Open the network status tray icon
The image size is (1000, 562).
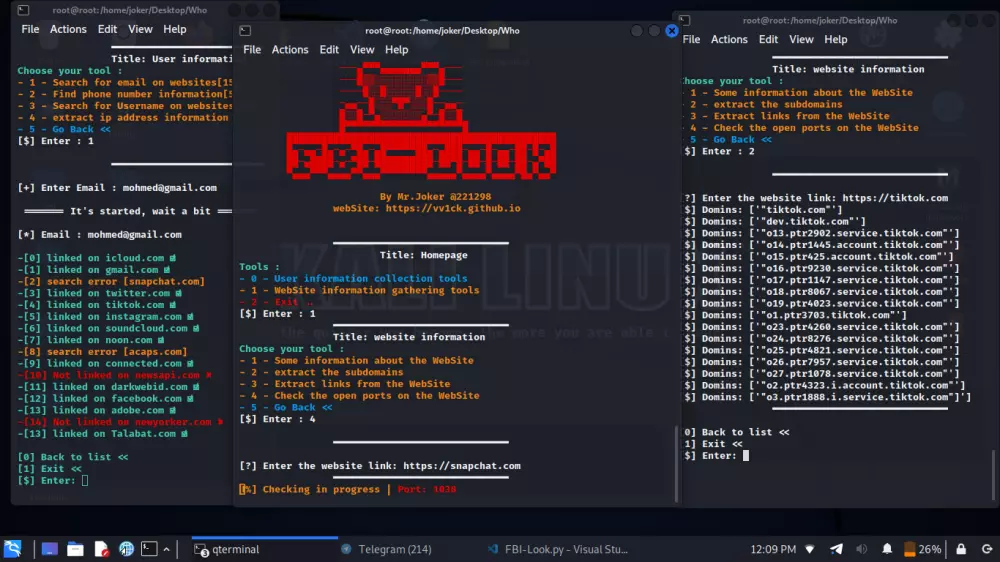tap(810, 549)
